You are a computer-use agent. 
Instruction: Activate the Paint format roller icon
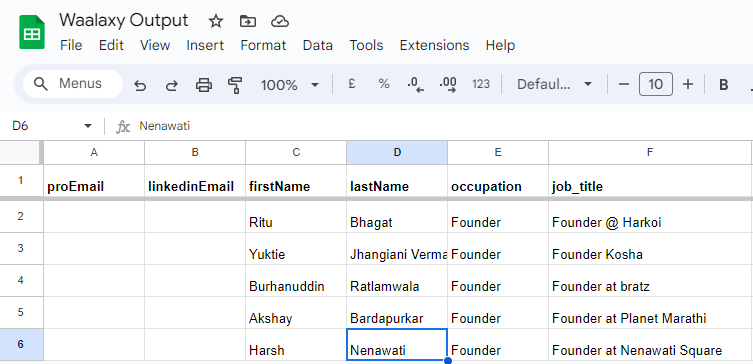tap(235, 85)
